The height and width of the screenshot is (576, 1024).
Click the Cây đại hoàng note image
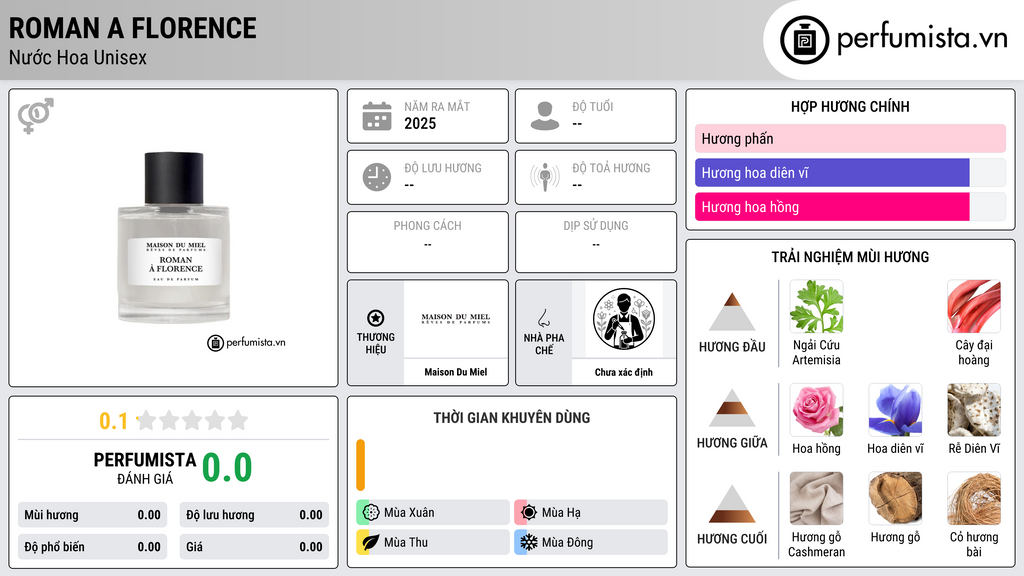pyautogui.click(x=974, y=307)
